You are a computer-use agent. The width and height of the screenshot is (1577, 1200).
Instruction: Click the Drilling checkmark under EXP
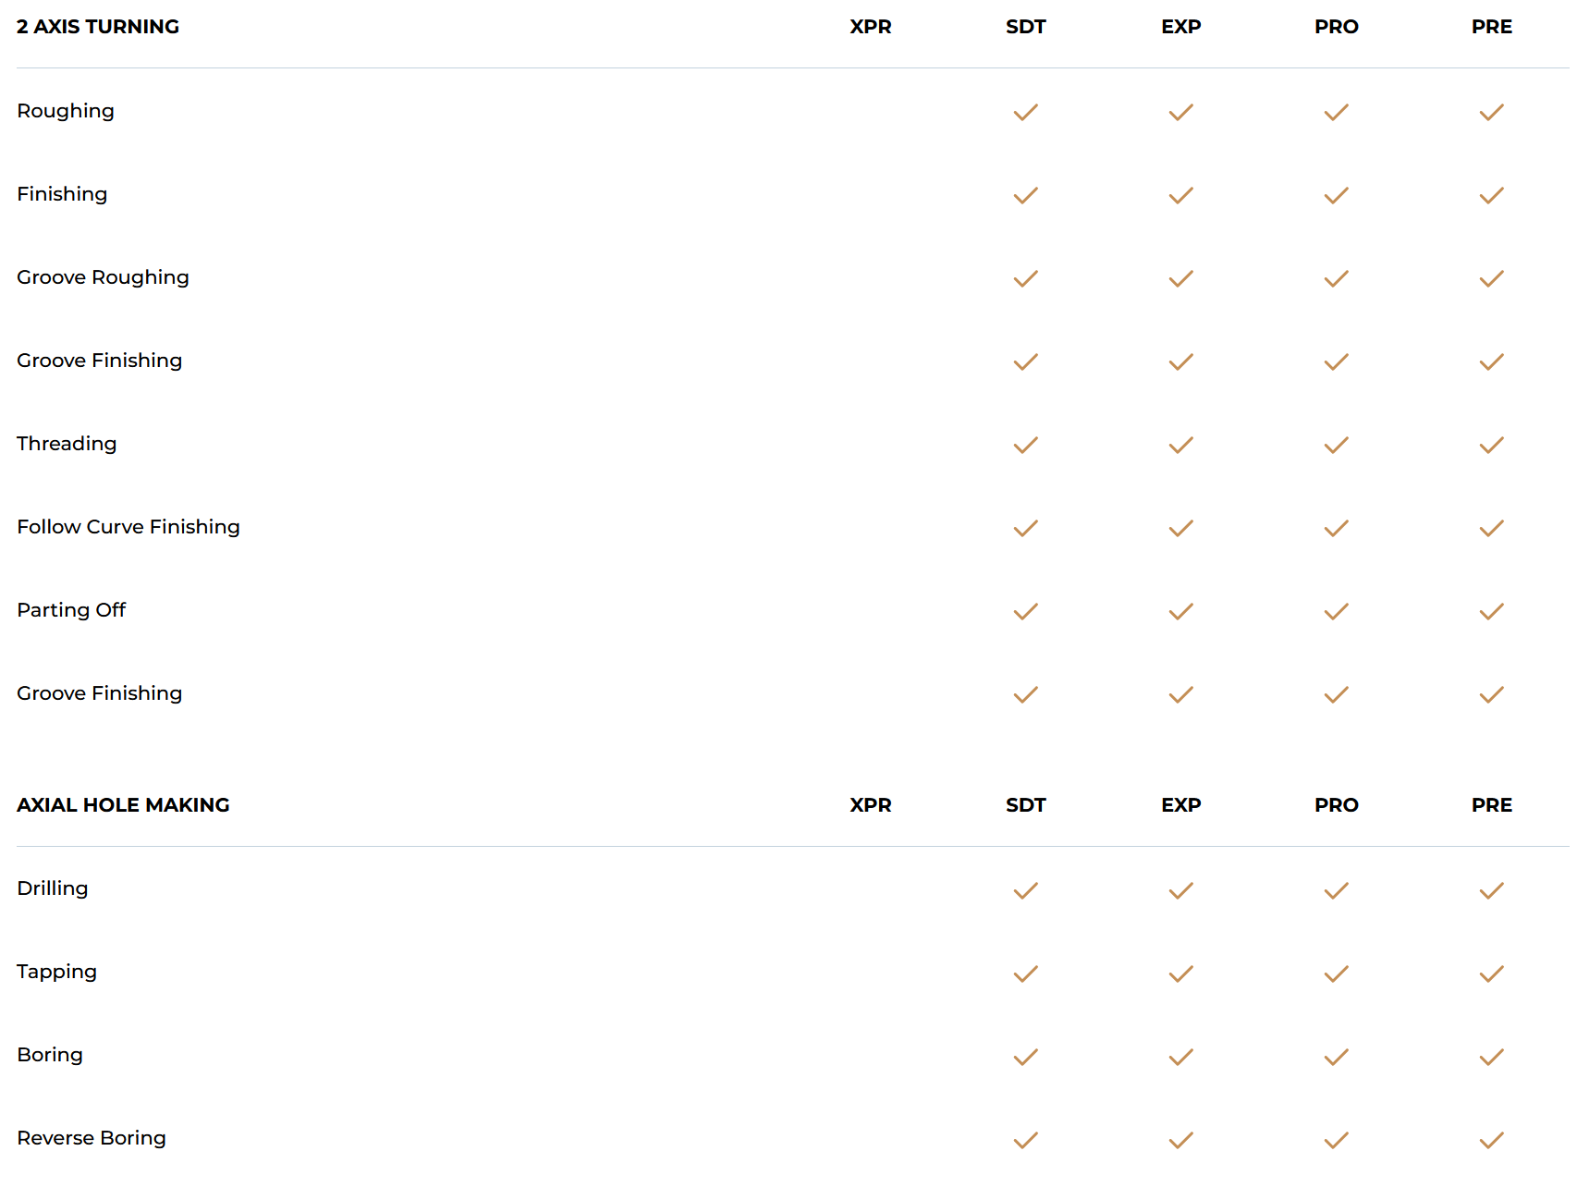tap(1180, 890)
